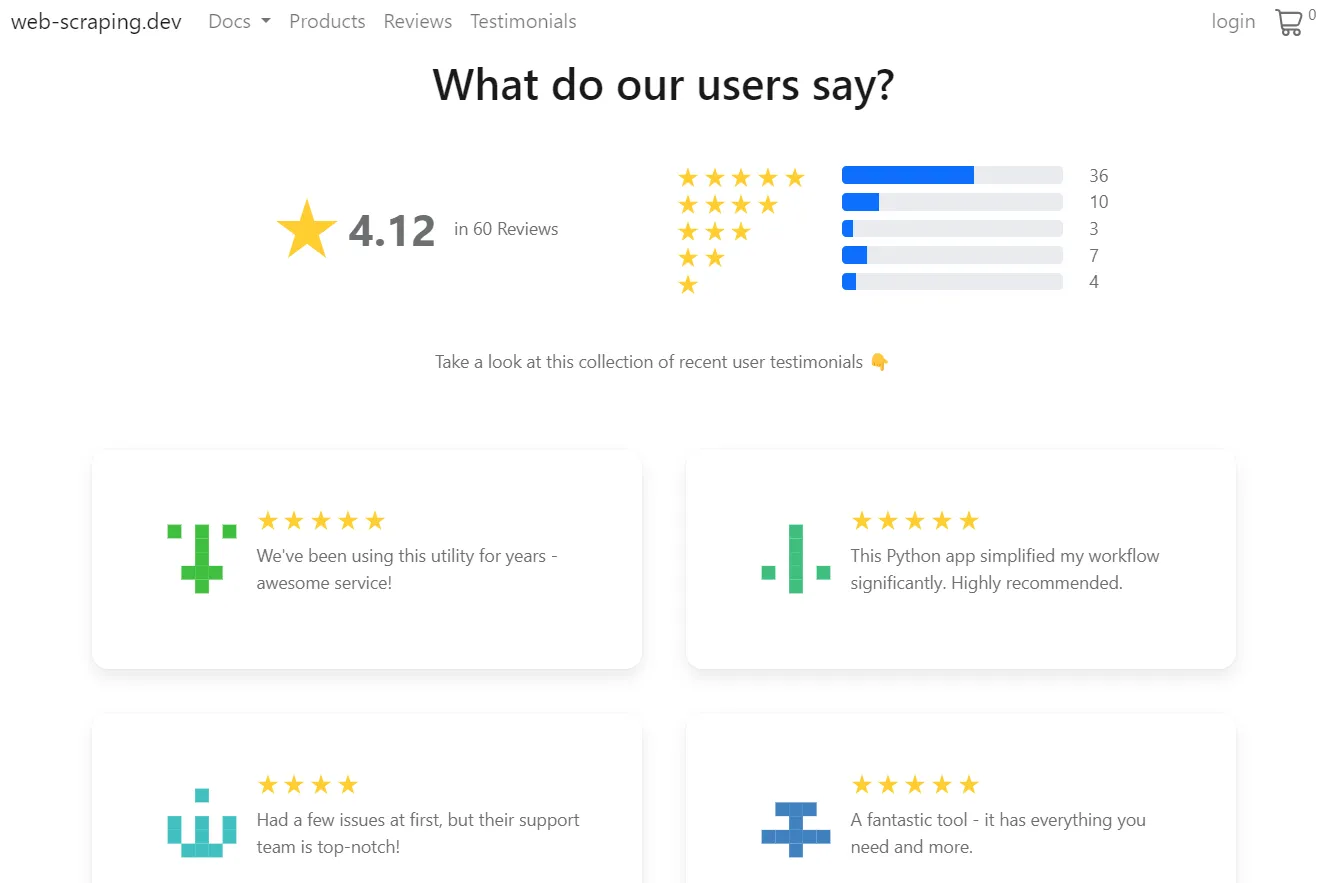
Task: Open the login link
Action: [x=1233, y=21]
